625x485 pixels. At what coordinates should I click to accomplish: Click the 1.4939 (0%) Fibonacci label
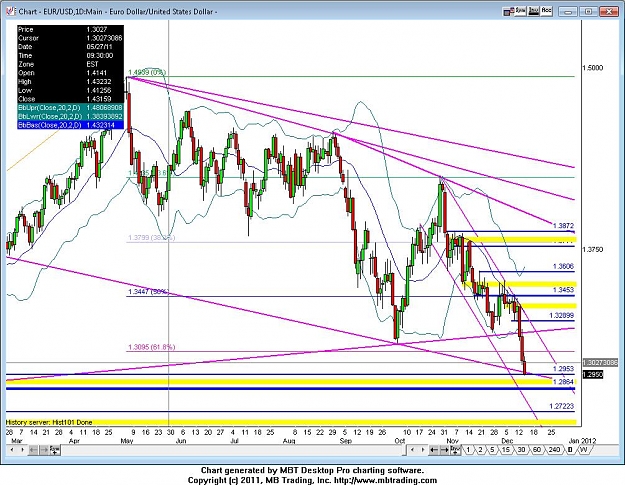tap(147, 72)
